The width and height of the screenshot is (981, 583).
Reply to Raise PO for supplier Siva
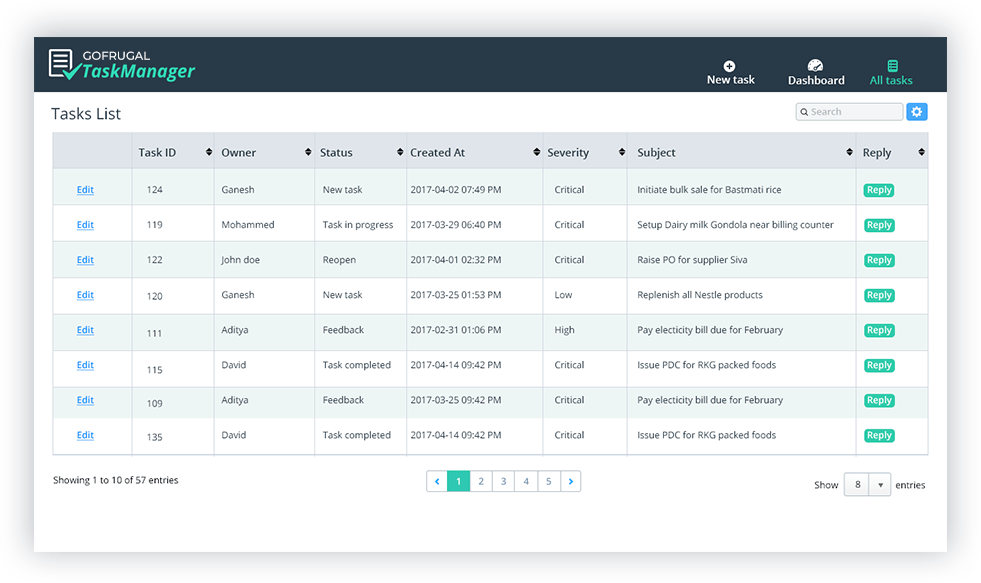tap(879, 260)
